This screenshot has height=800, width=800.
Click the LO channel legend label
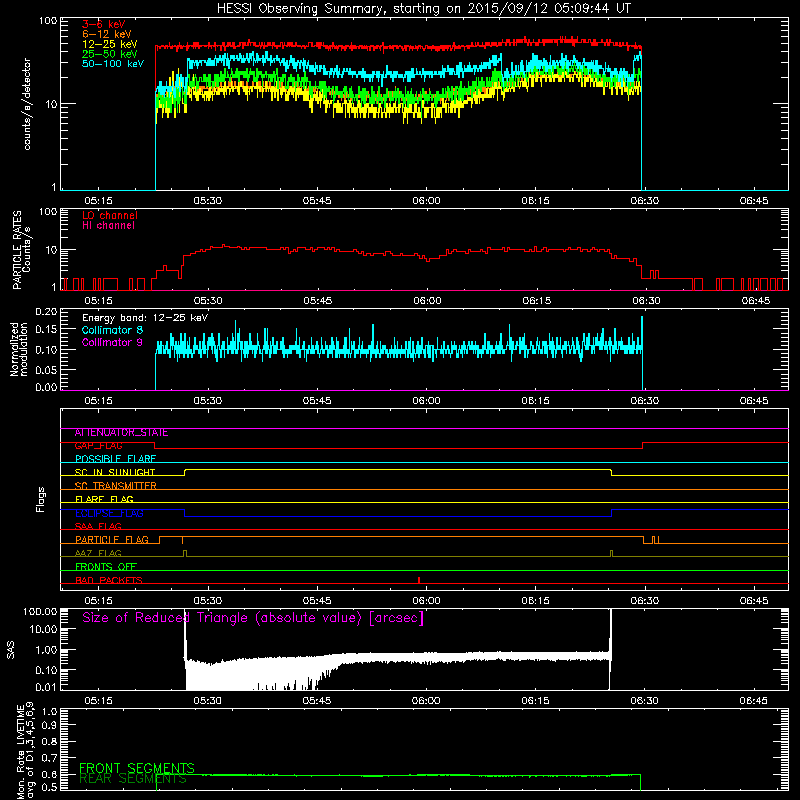point(110,215)
